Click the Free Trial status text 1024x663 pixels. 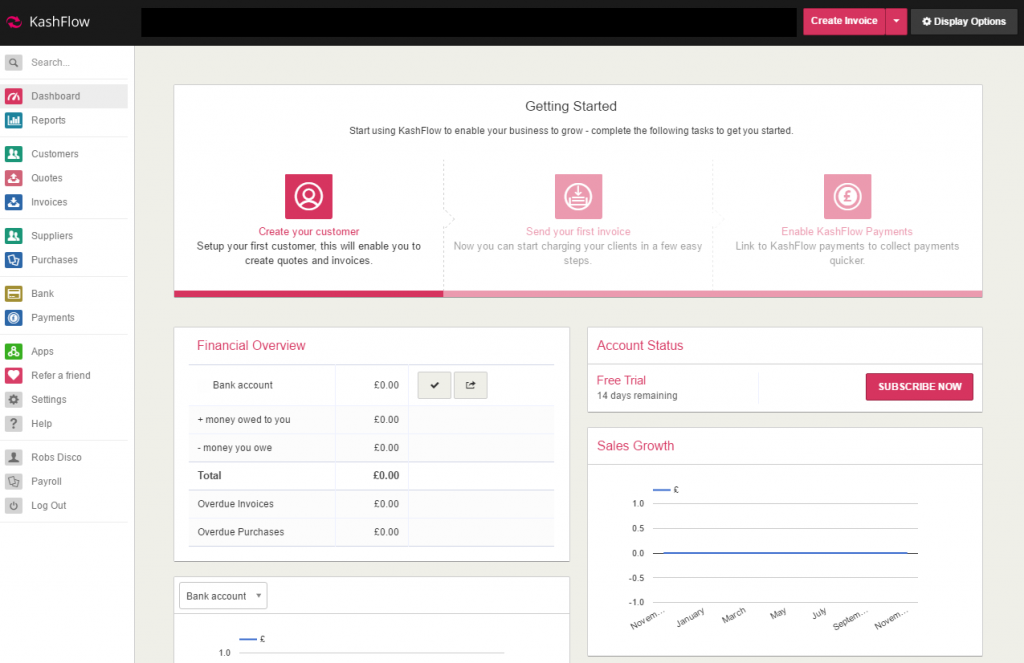(x=621, y=380)
